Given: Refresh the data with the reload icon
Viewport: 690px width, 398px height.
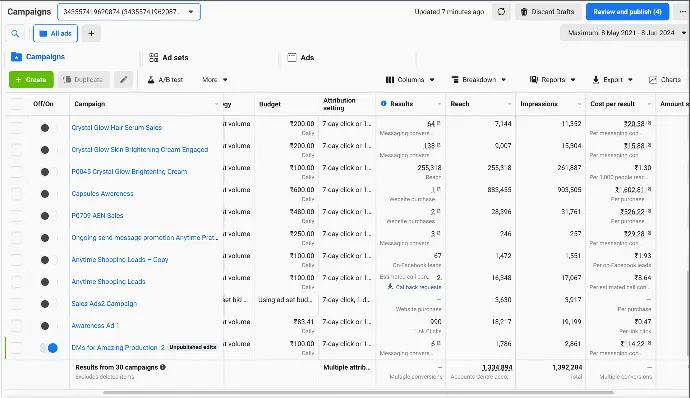Looking at the screenshot, I should tap(501, 12).
